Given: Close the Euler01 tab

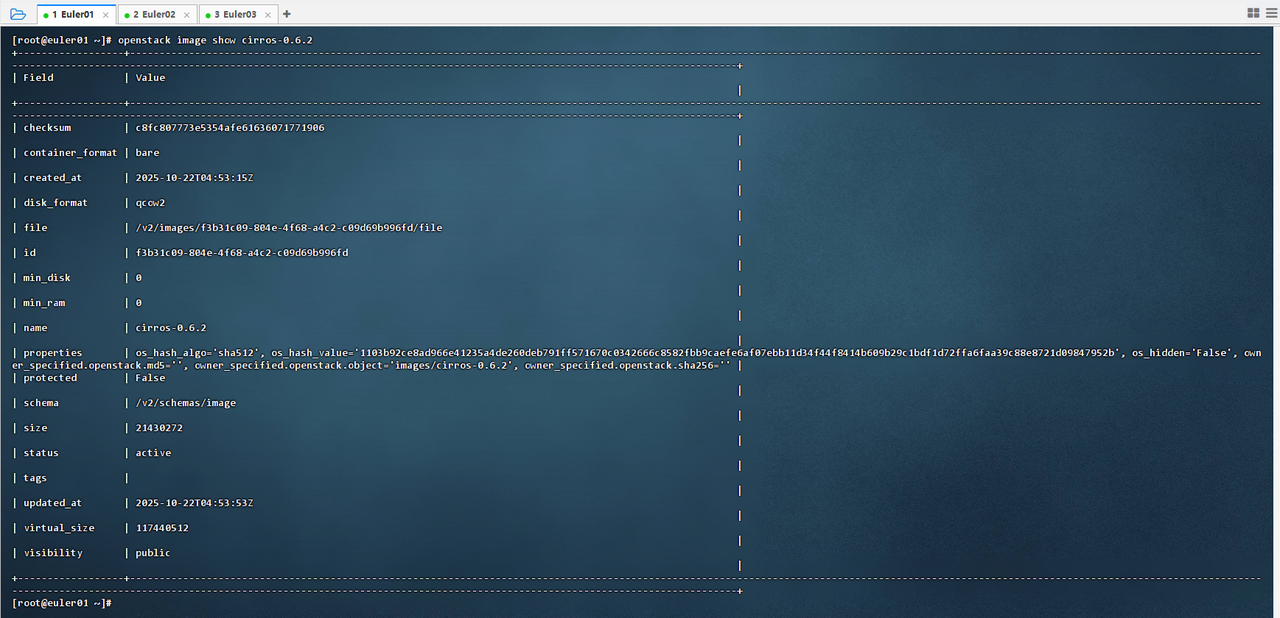Looking at the screenshot, I should [106, 15].
